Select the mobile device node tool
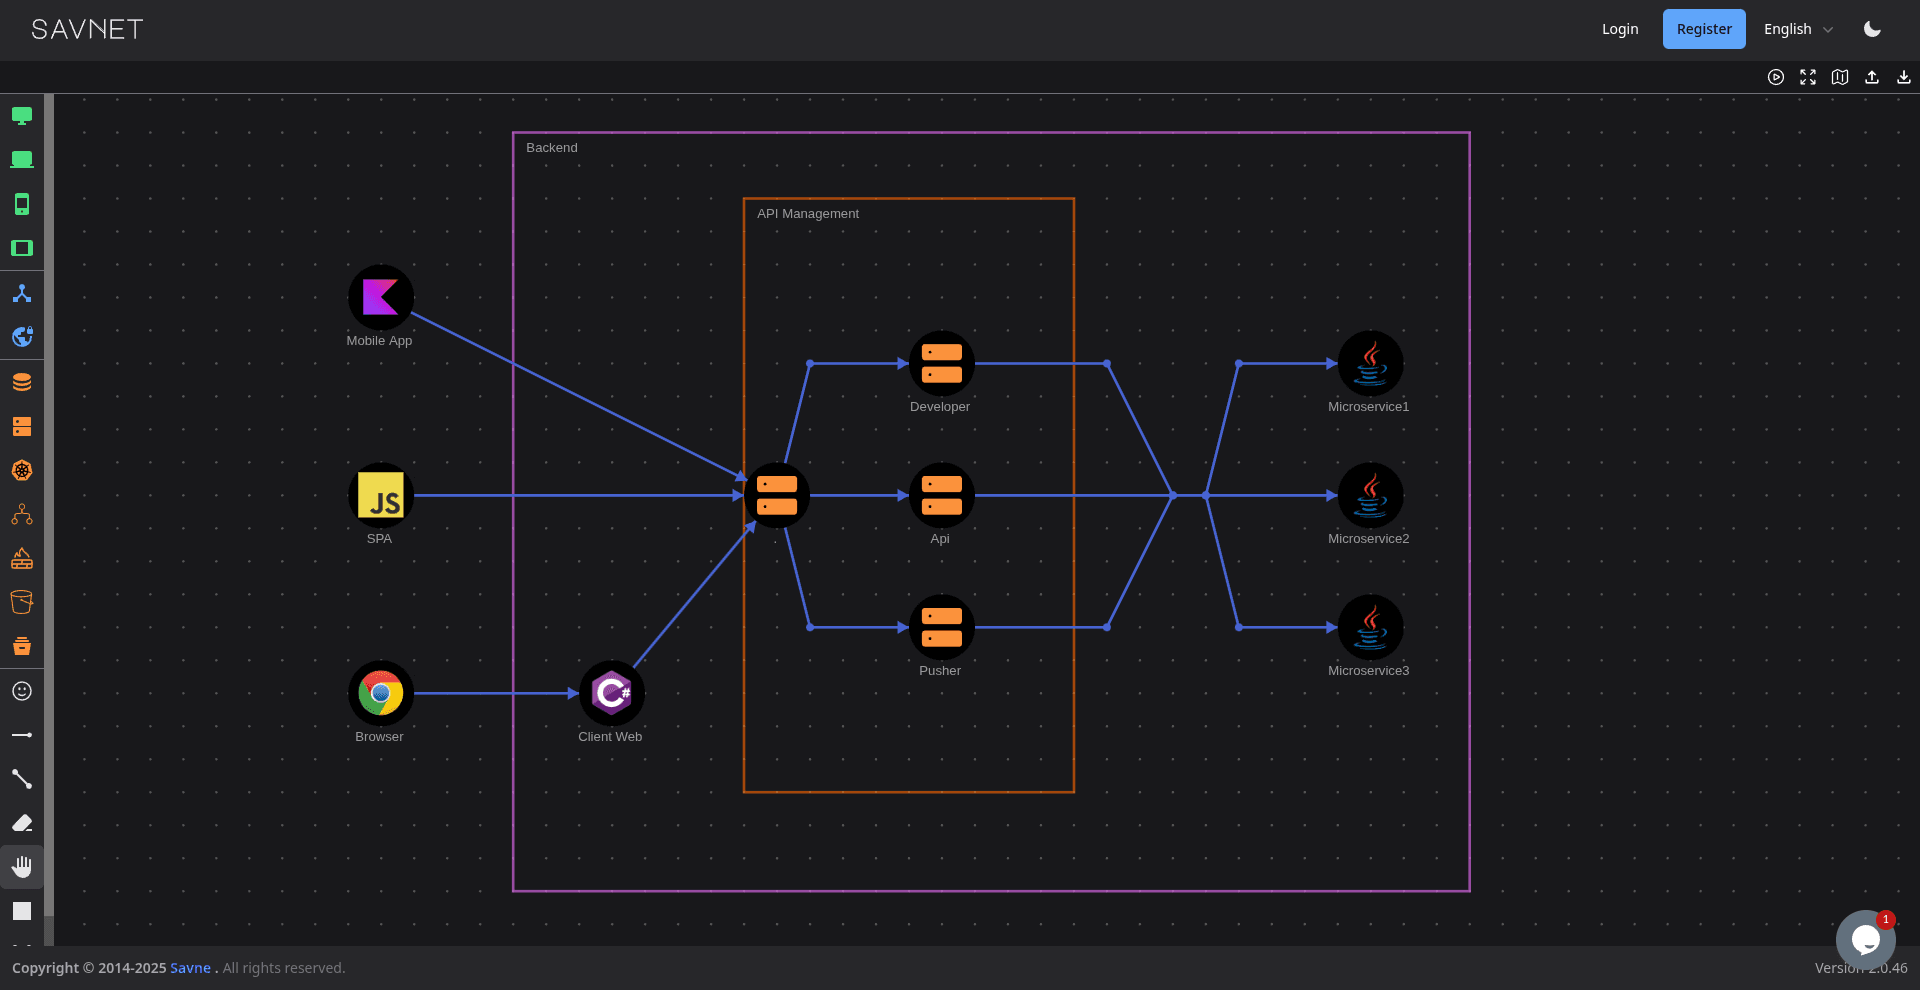This screenshot has height=990, width=1920. point(22,203)
